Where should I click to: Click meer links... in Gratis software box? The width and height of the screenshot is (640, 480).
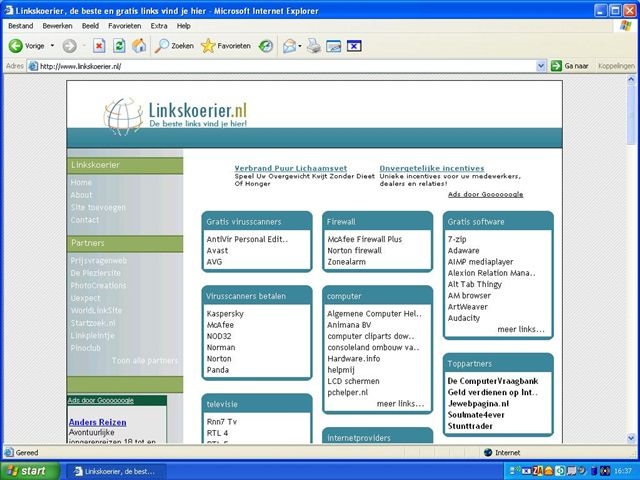[x=521, y=329]
